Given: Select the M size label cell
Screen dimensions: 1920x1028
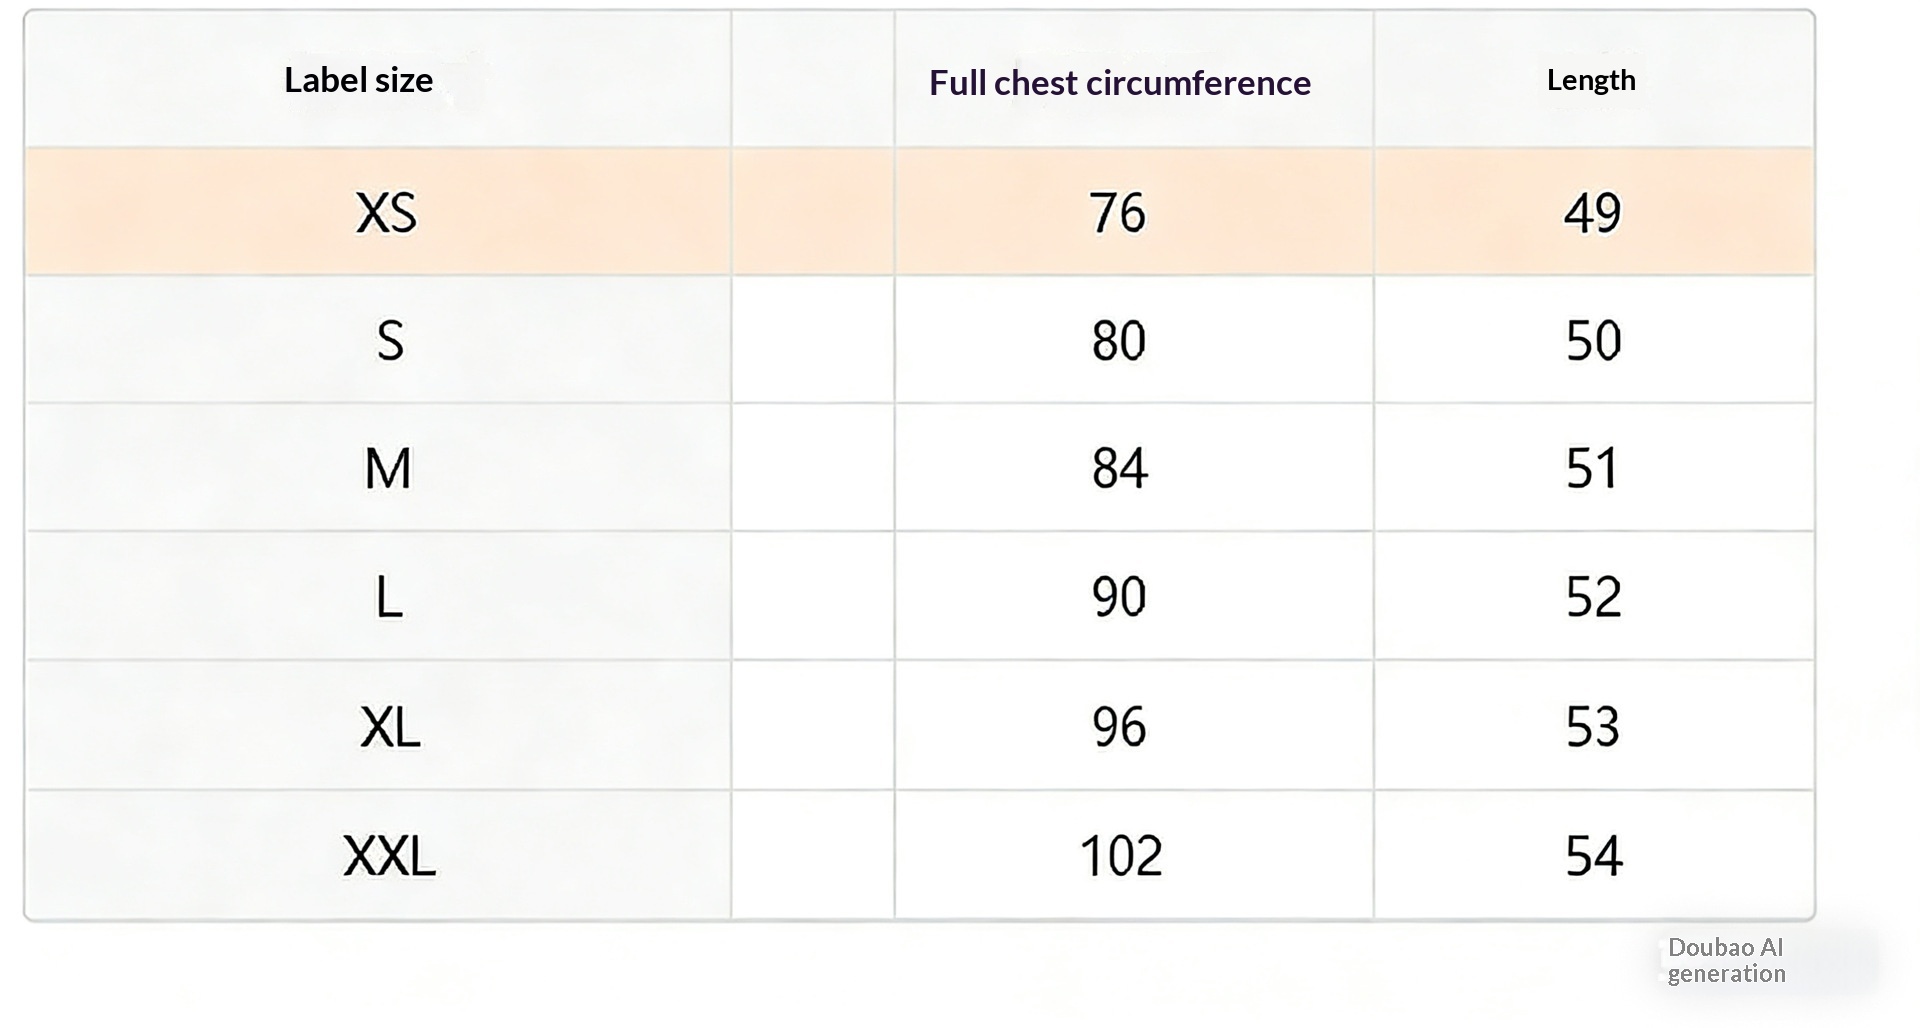Looking at the screenshot, I should pos(388,468).
